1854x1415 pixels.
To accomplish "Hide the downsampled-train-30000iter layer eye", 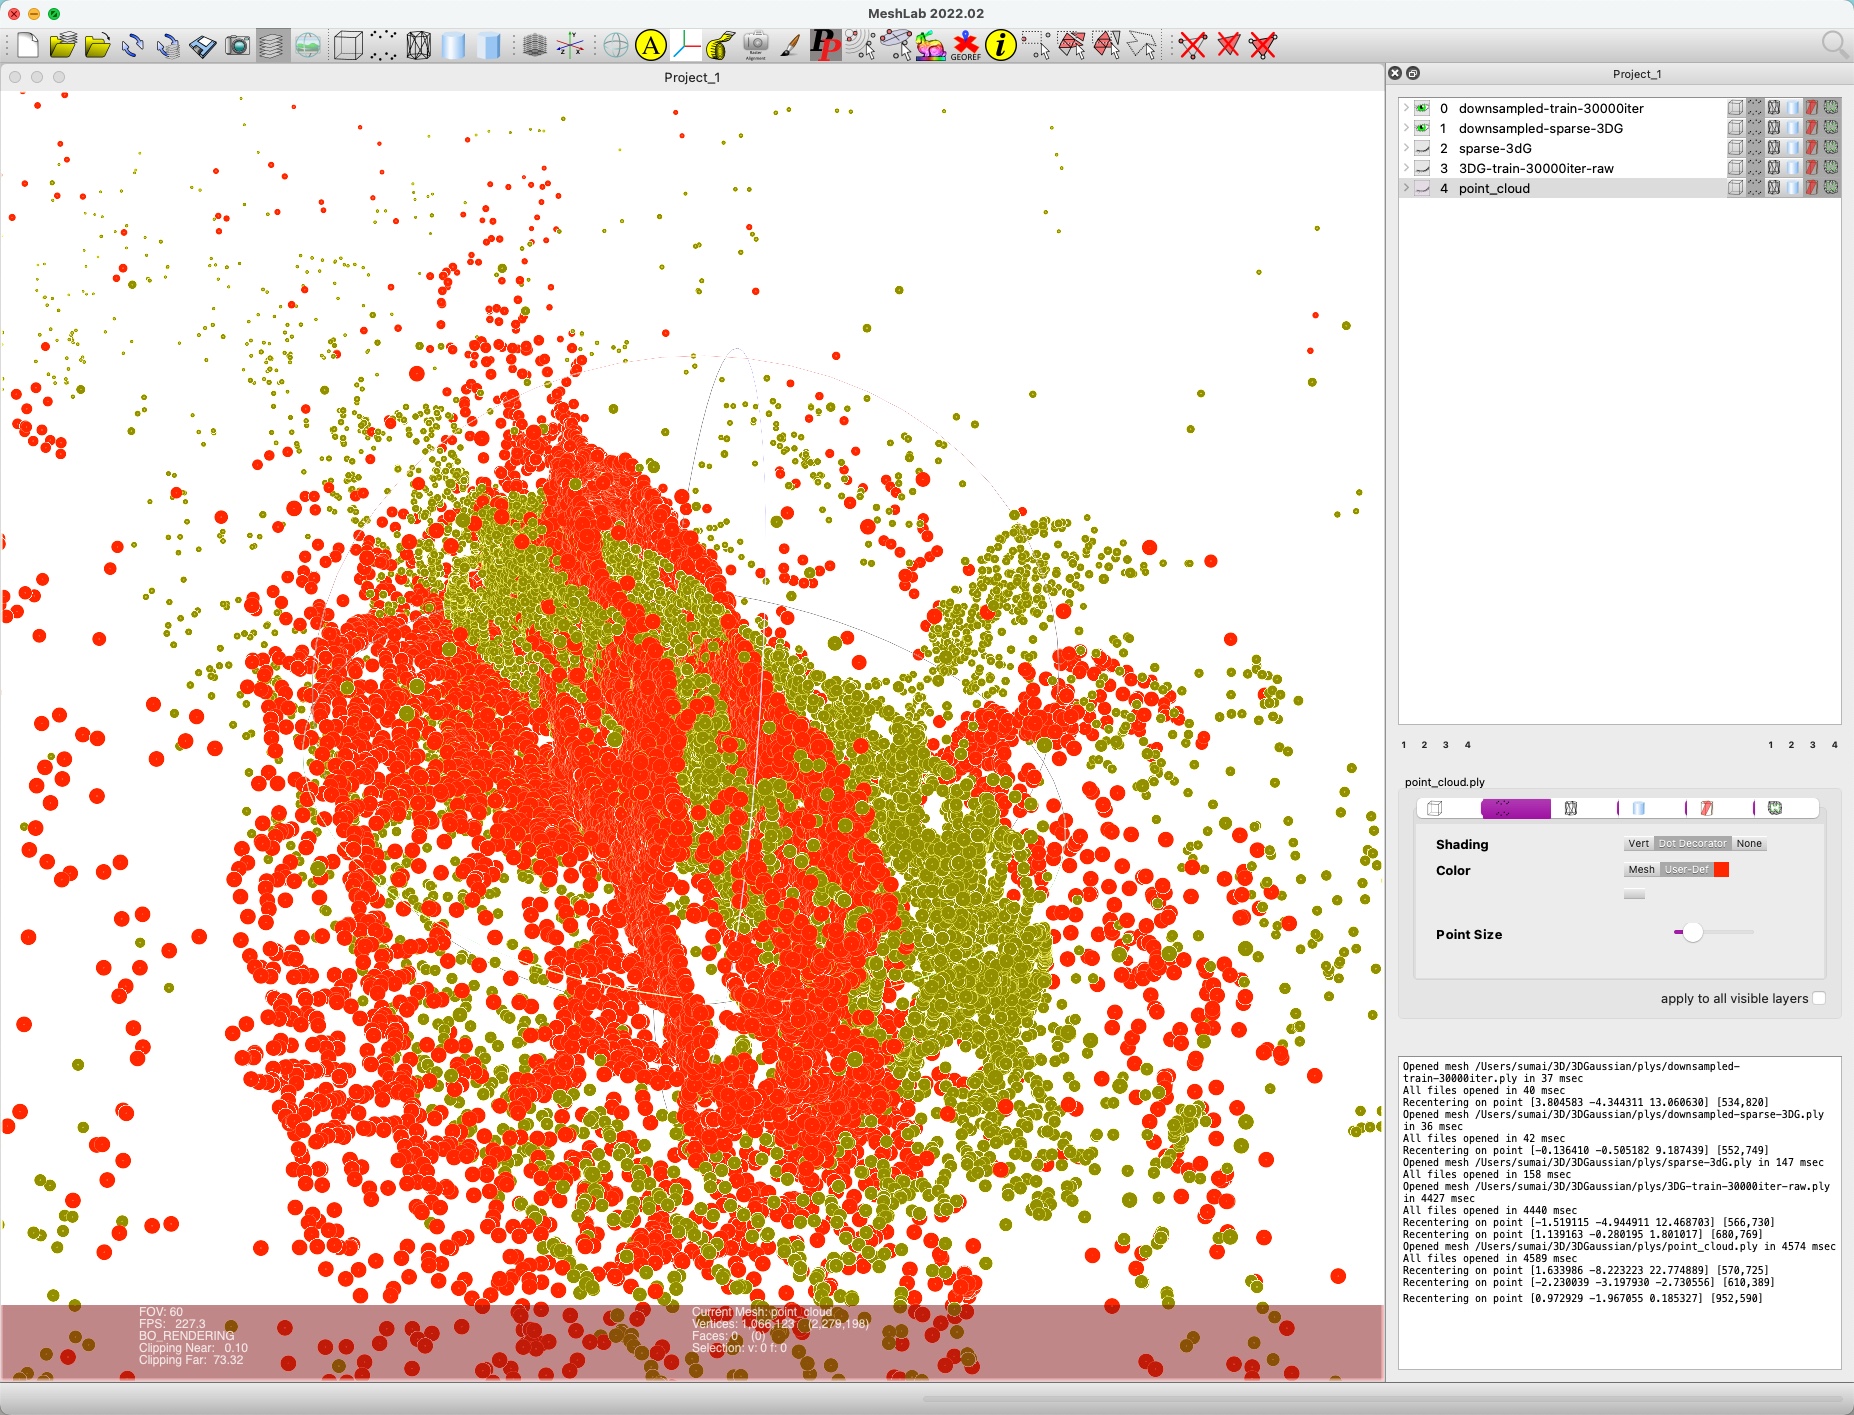I will pyautogui.click(x=1422, y=107).
